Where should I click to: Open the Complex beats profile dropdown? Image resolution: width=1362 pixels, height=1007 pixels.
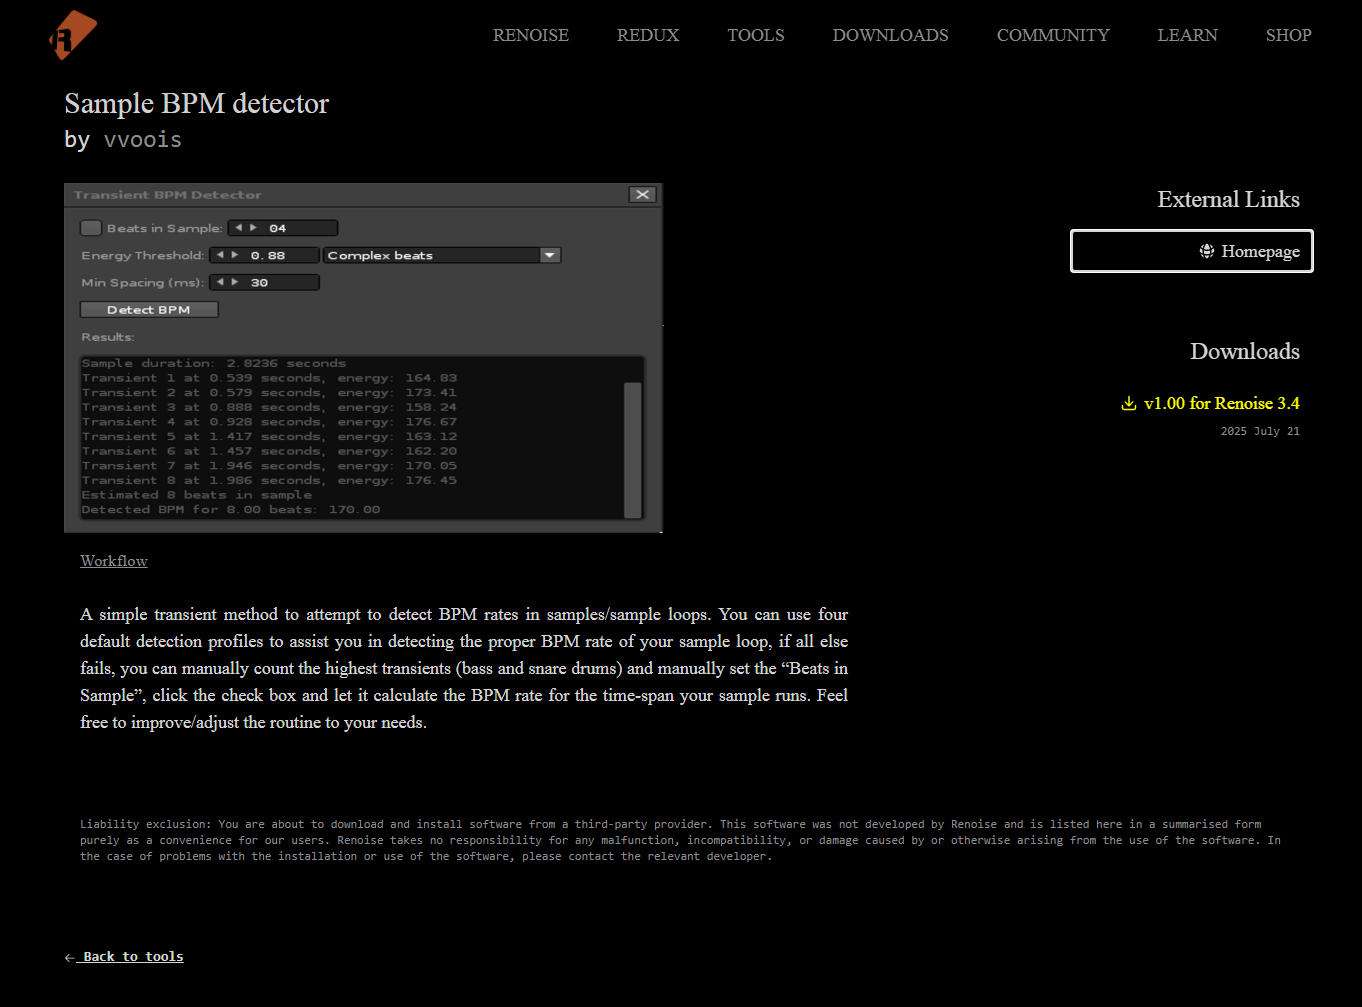(x=442, y=255)
